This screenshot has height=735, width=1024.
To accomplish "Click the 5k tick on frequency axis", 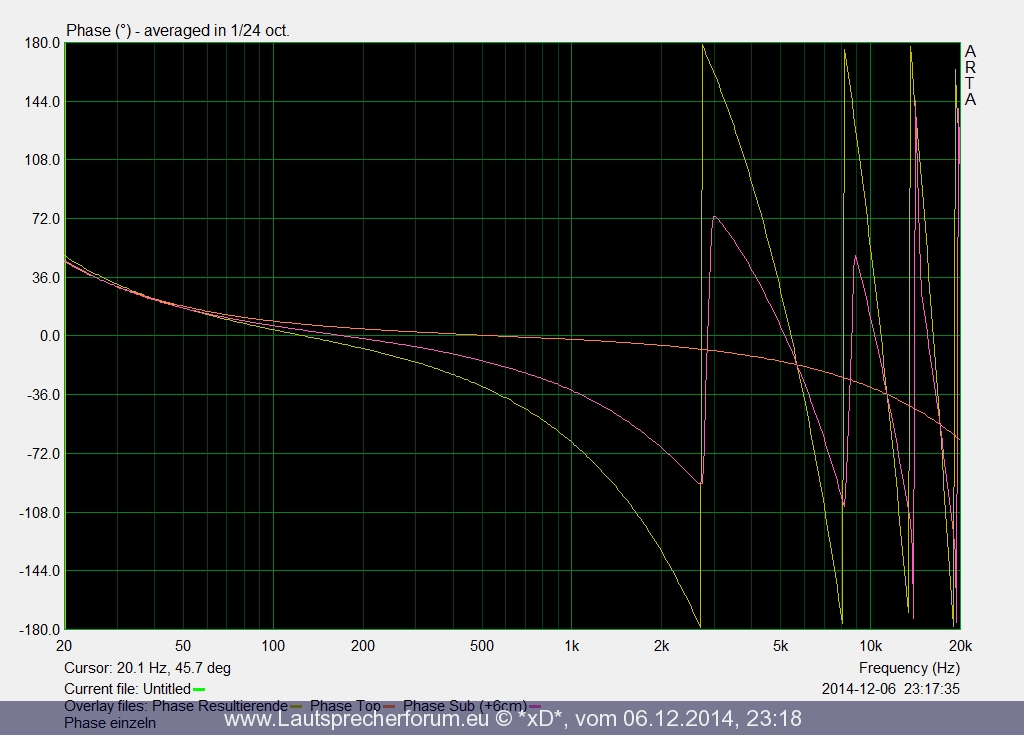I will point(780,646).
